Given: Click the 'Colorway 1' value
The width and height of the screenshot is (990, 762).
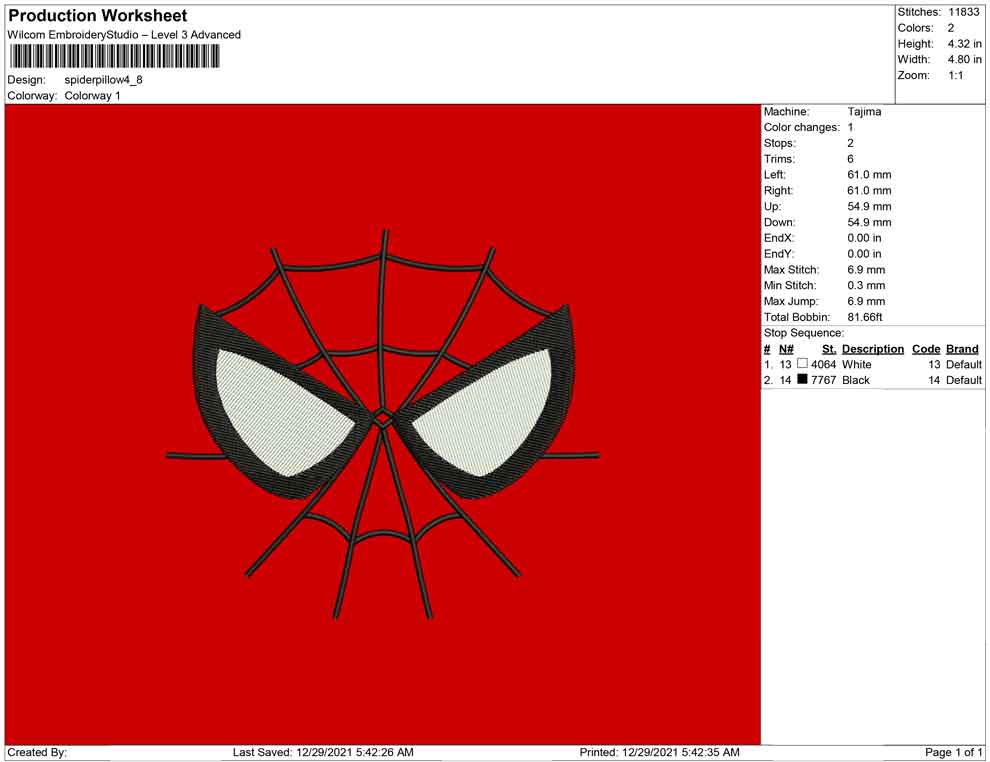Looking at the screenshot, I should tap(92, 95).
